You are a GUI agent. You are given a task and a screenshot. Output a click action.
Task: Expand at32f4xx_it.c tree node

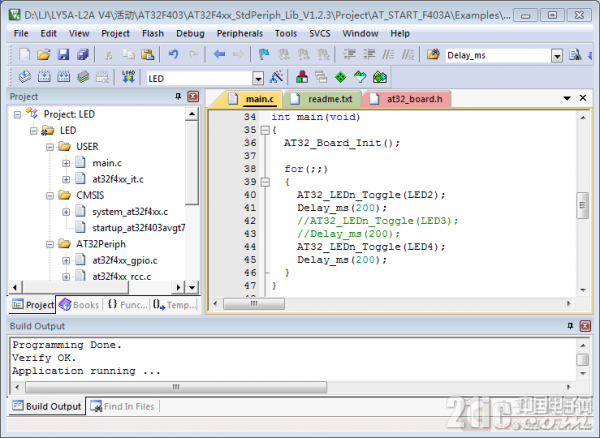[66, 179]
